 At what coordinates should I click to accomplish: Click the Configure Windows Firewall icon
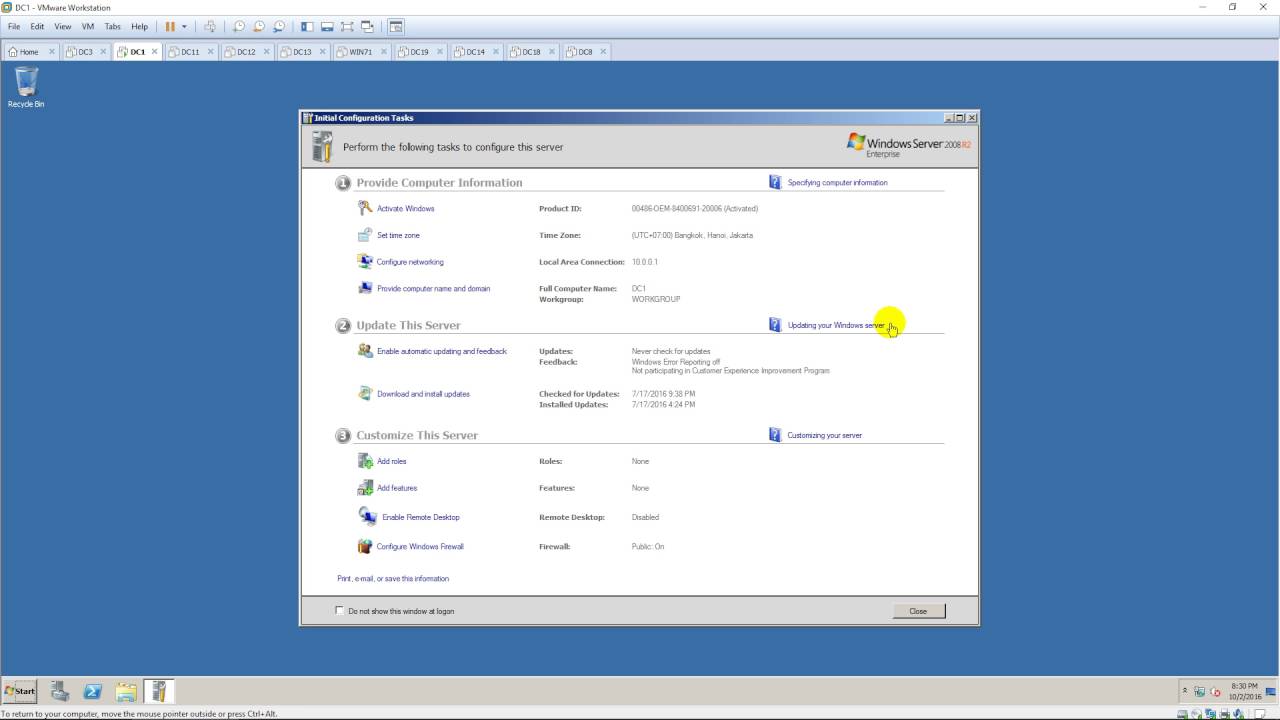365,546
